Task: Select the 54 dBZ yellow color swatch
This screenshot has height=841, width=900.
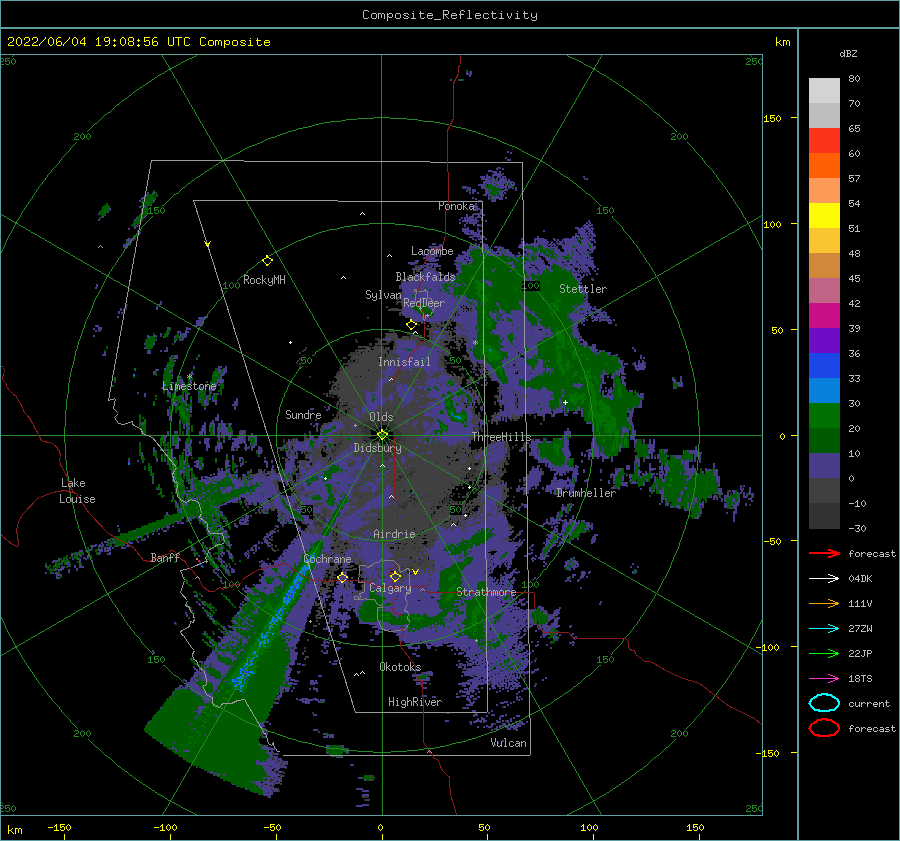Action: tap(824, 215)
